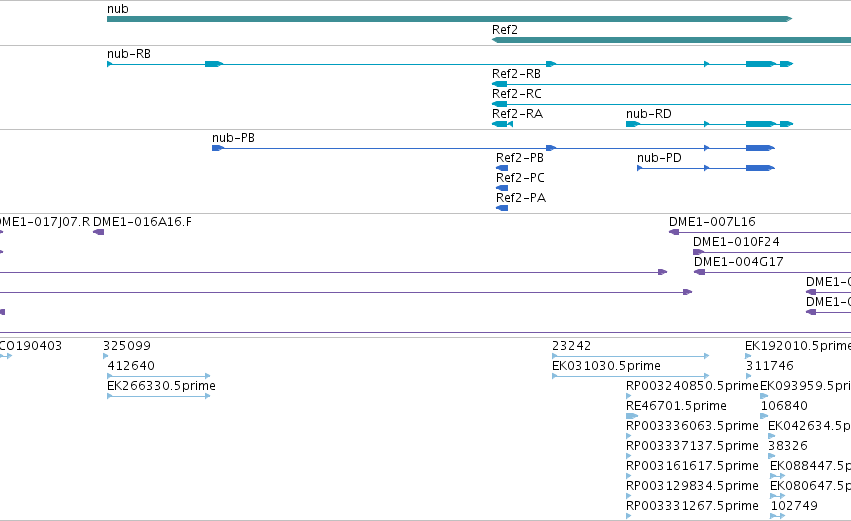Select the DME1-004G17 clone label
The height and width of the screenshot is (521, 851).
(739, 262)
